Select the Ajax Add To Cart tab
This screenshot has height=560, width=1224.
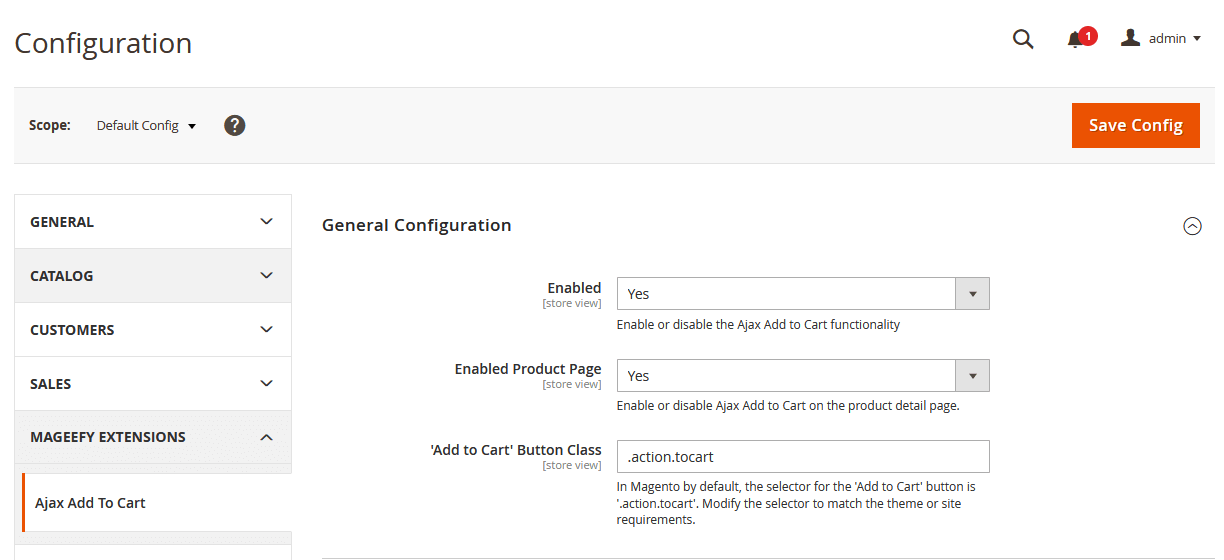pos(90,503)
